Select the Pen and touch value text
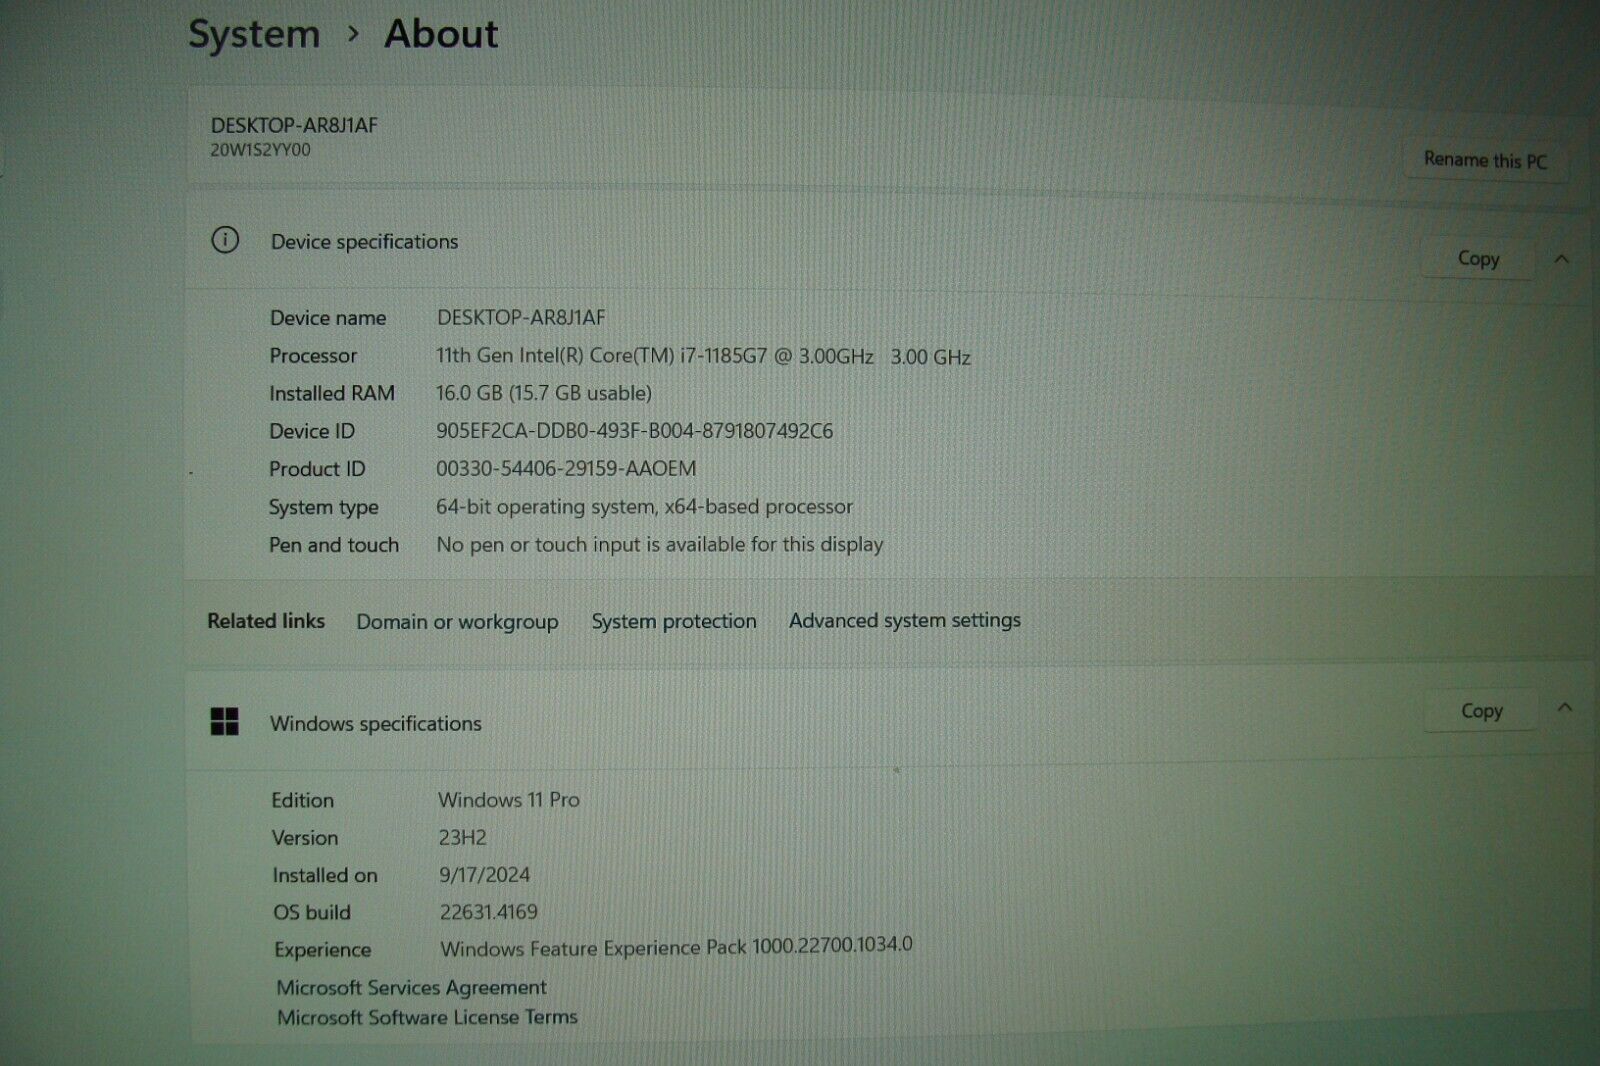Screen dimensions: 1600x1066 click(x=660, y=545)
